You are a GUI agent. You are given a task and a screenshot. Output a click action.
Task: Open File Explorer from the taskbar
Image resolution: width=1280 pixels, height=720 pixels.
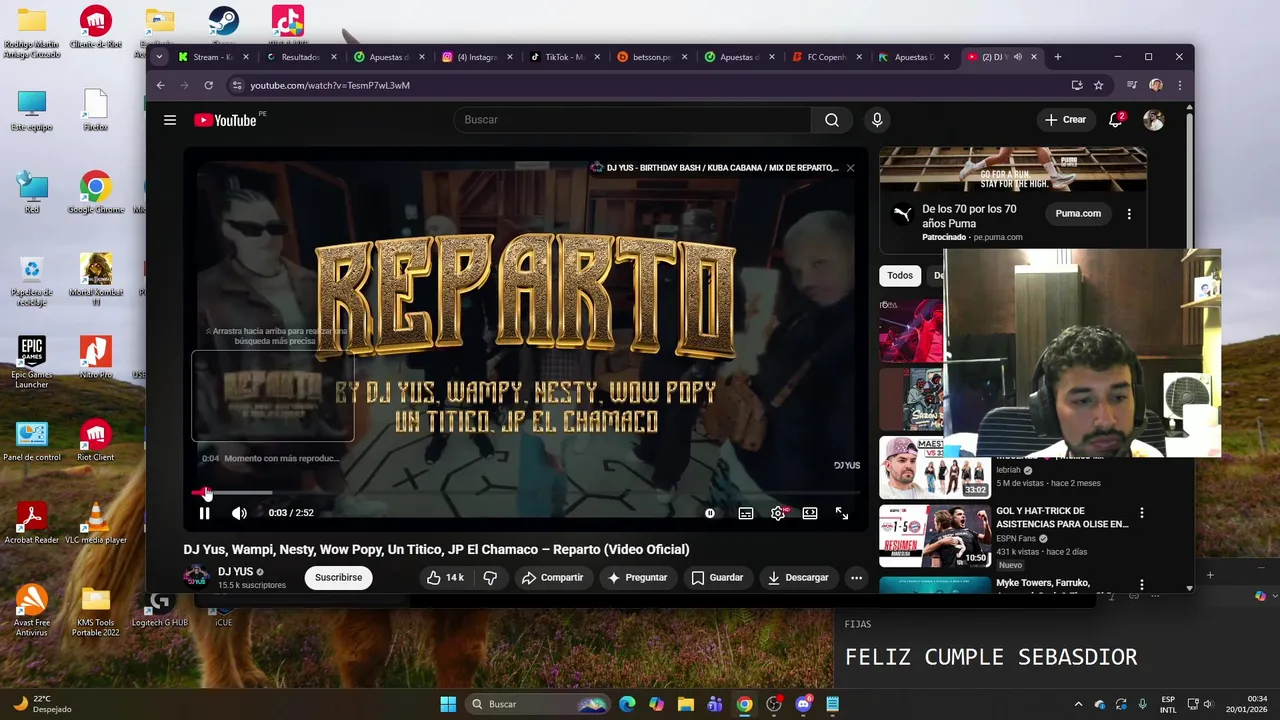click(685, 704)
